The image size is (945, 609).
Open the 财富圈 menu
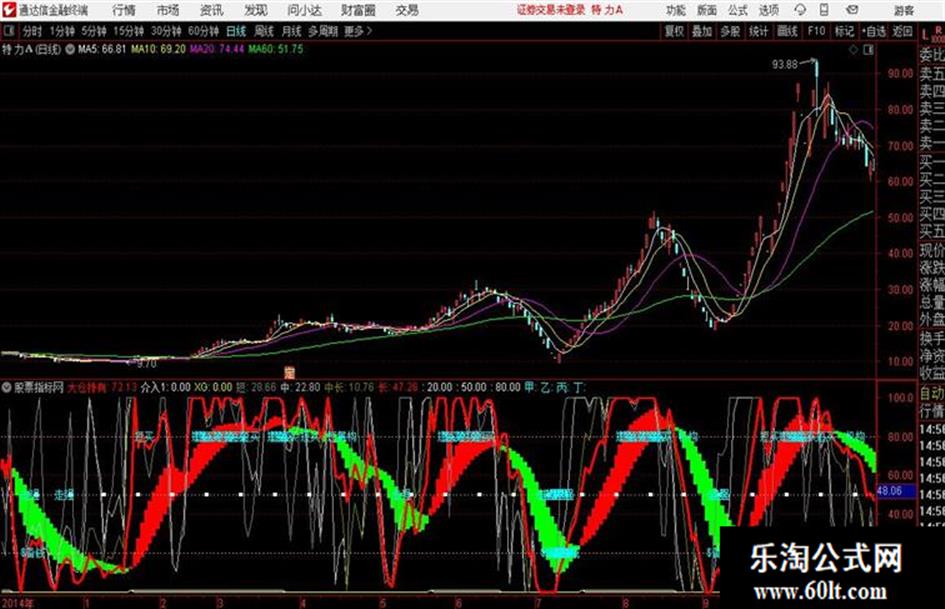pos(358,10)
